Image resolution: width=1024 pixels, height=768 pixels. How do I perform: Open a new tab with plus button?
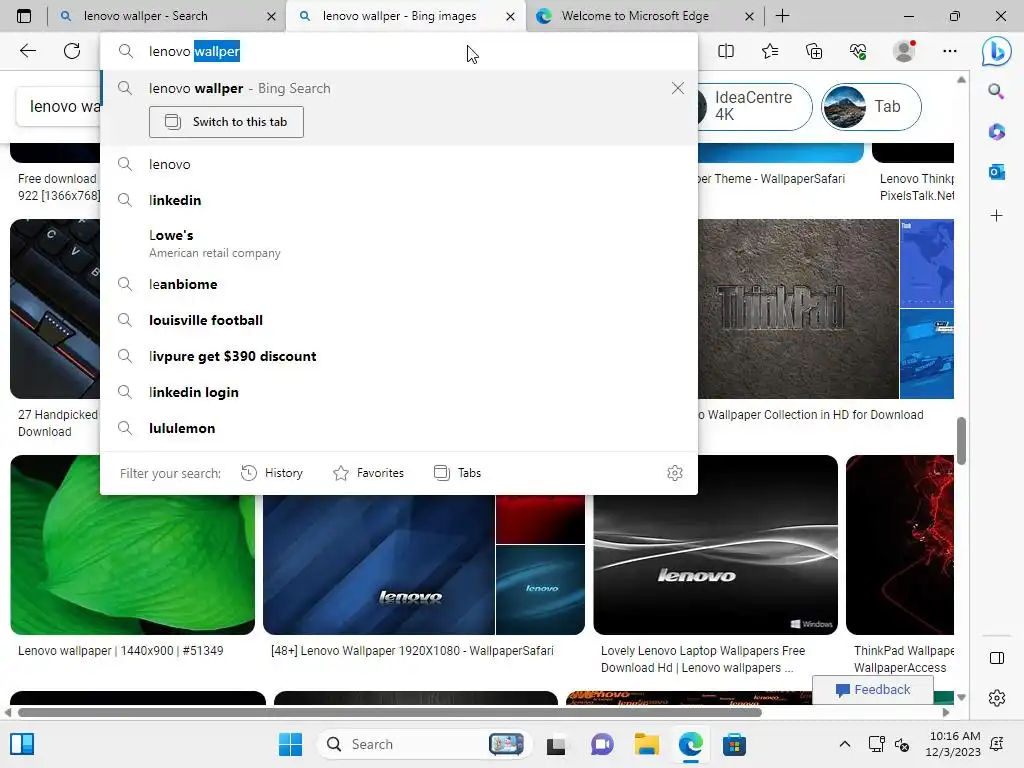point(782,16)
